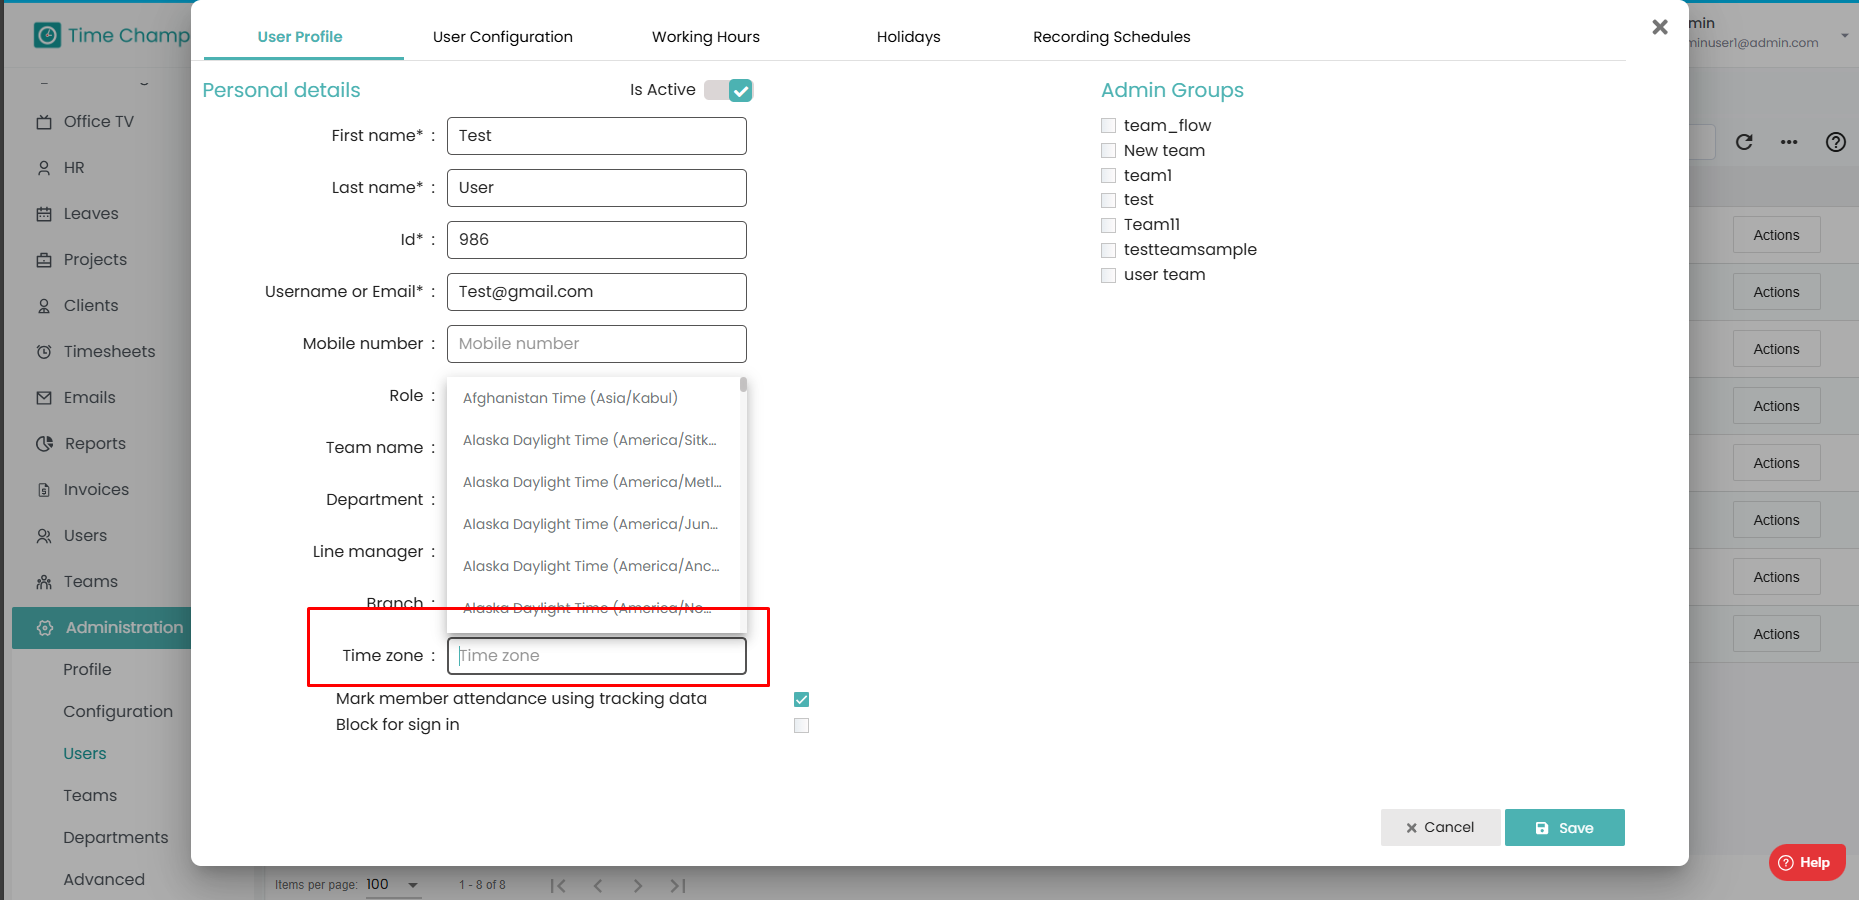Click the first row's Actions button
1859x900 pixels.
point(1776,235)
